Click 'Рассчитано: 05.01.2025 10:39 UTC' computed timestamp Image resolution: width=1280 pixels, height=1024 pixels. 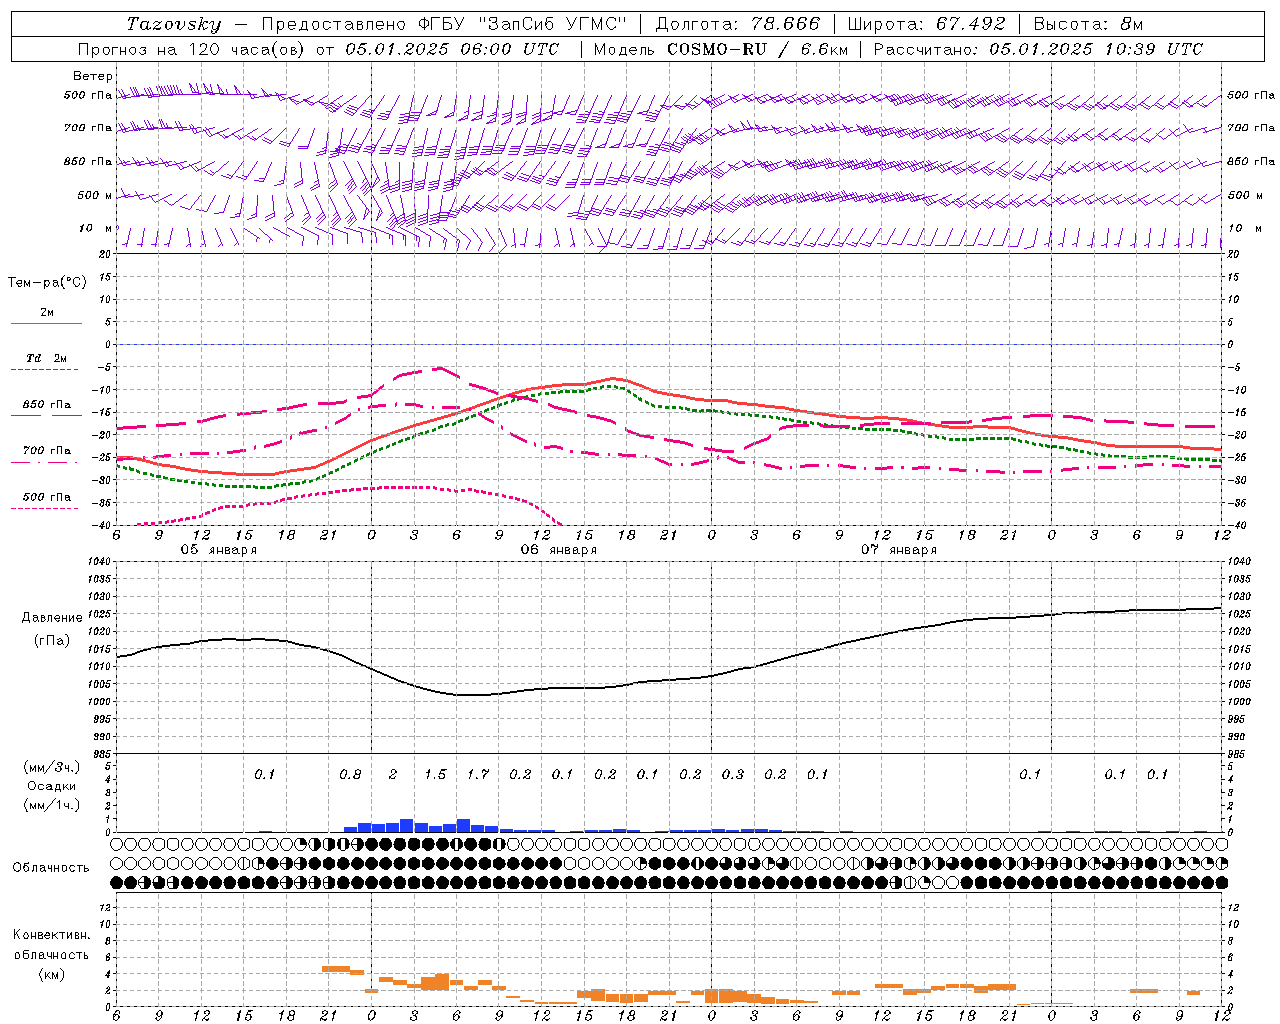[x=1038, y=49]
